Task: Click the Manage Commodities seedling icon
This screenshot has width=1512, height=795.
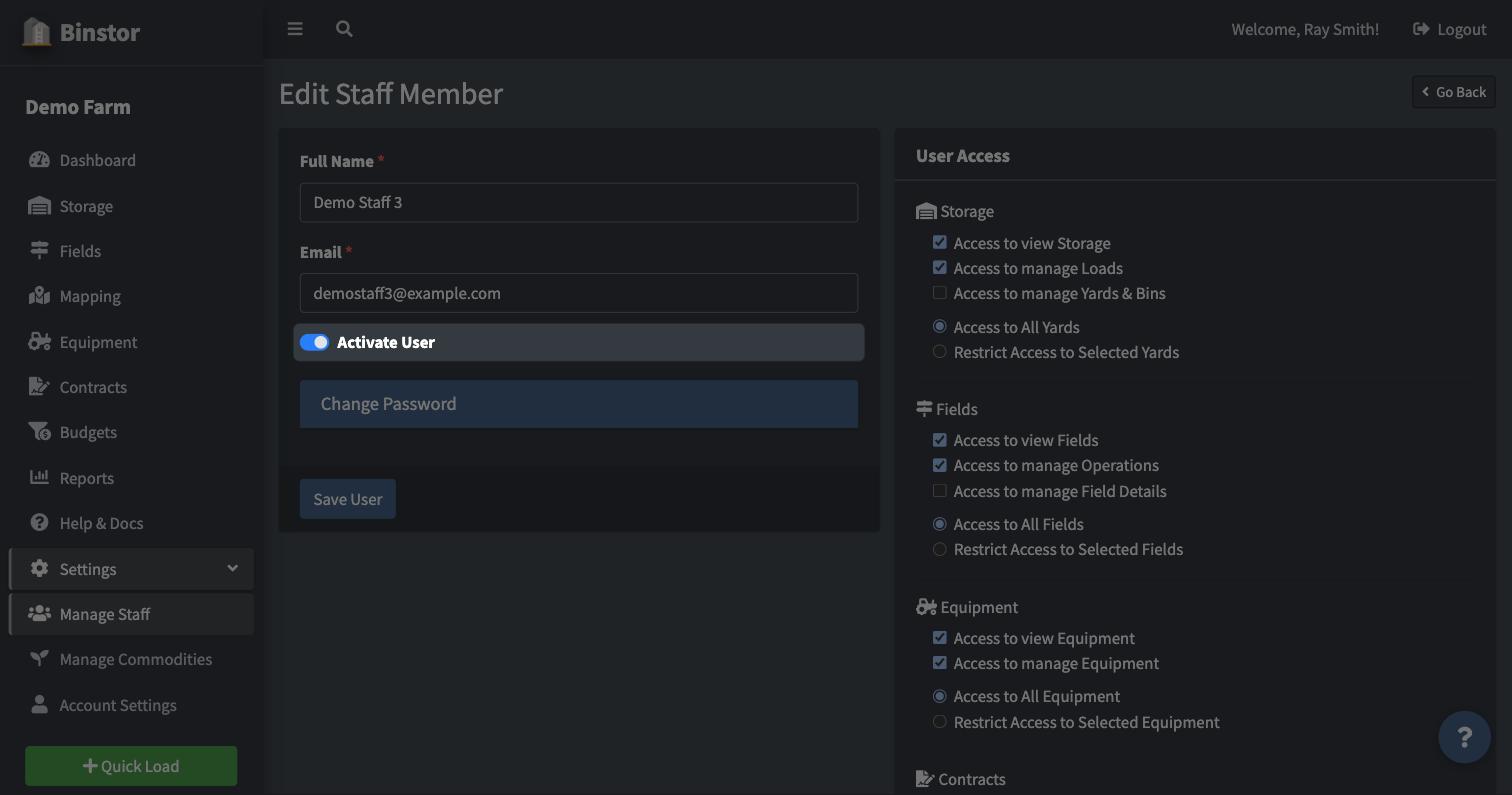Action: click(39, 659)
